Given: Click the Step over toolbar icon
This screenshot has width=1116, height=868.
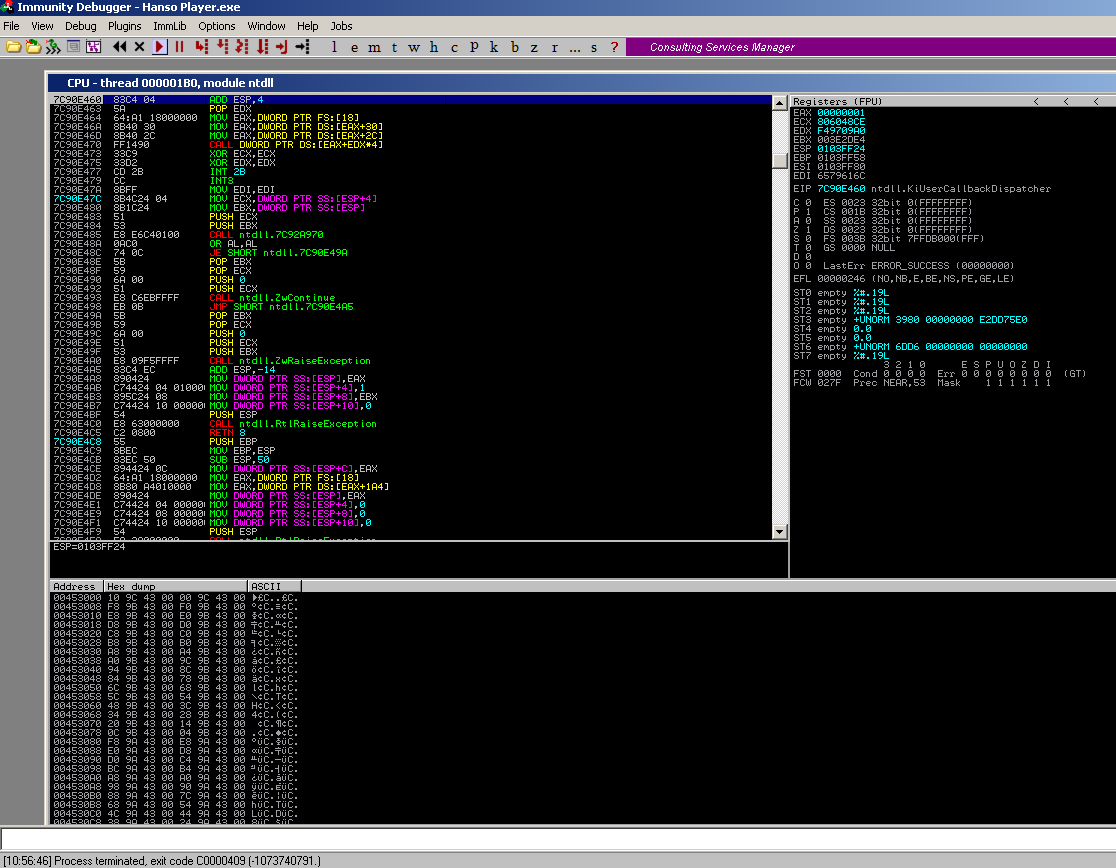Looking at the screenshot, I should (223, 47).
